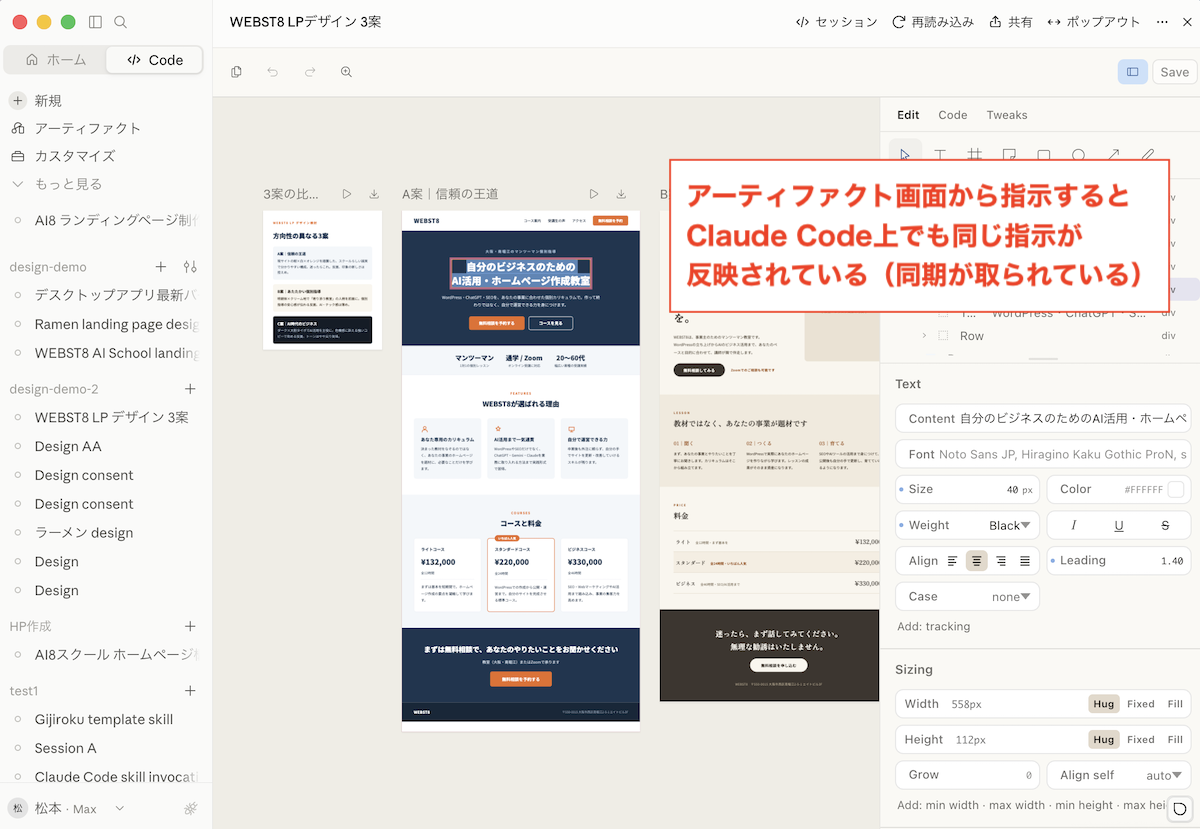
Task: Toggle the inspector panel icon next to Save
Action: pyautogui.click(x=1132, y=72)
